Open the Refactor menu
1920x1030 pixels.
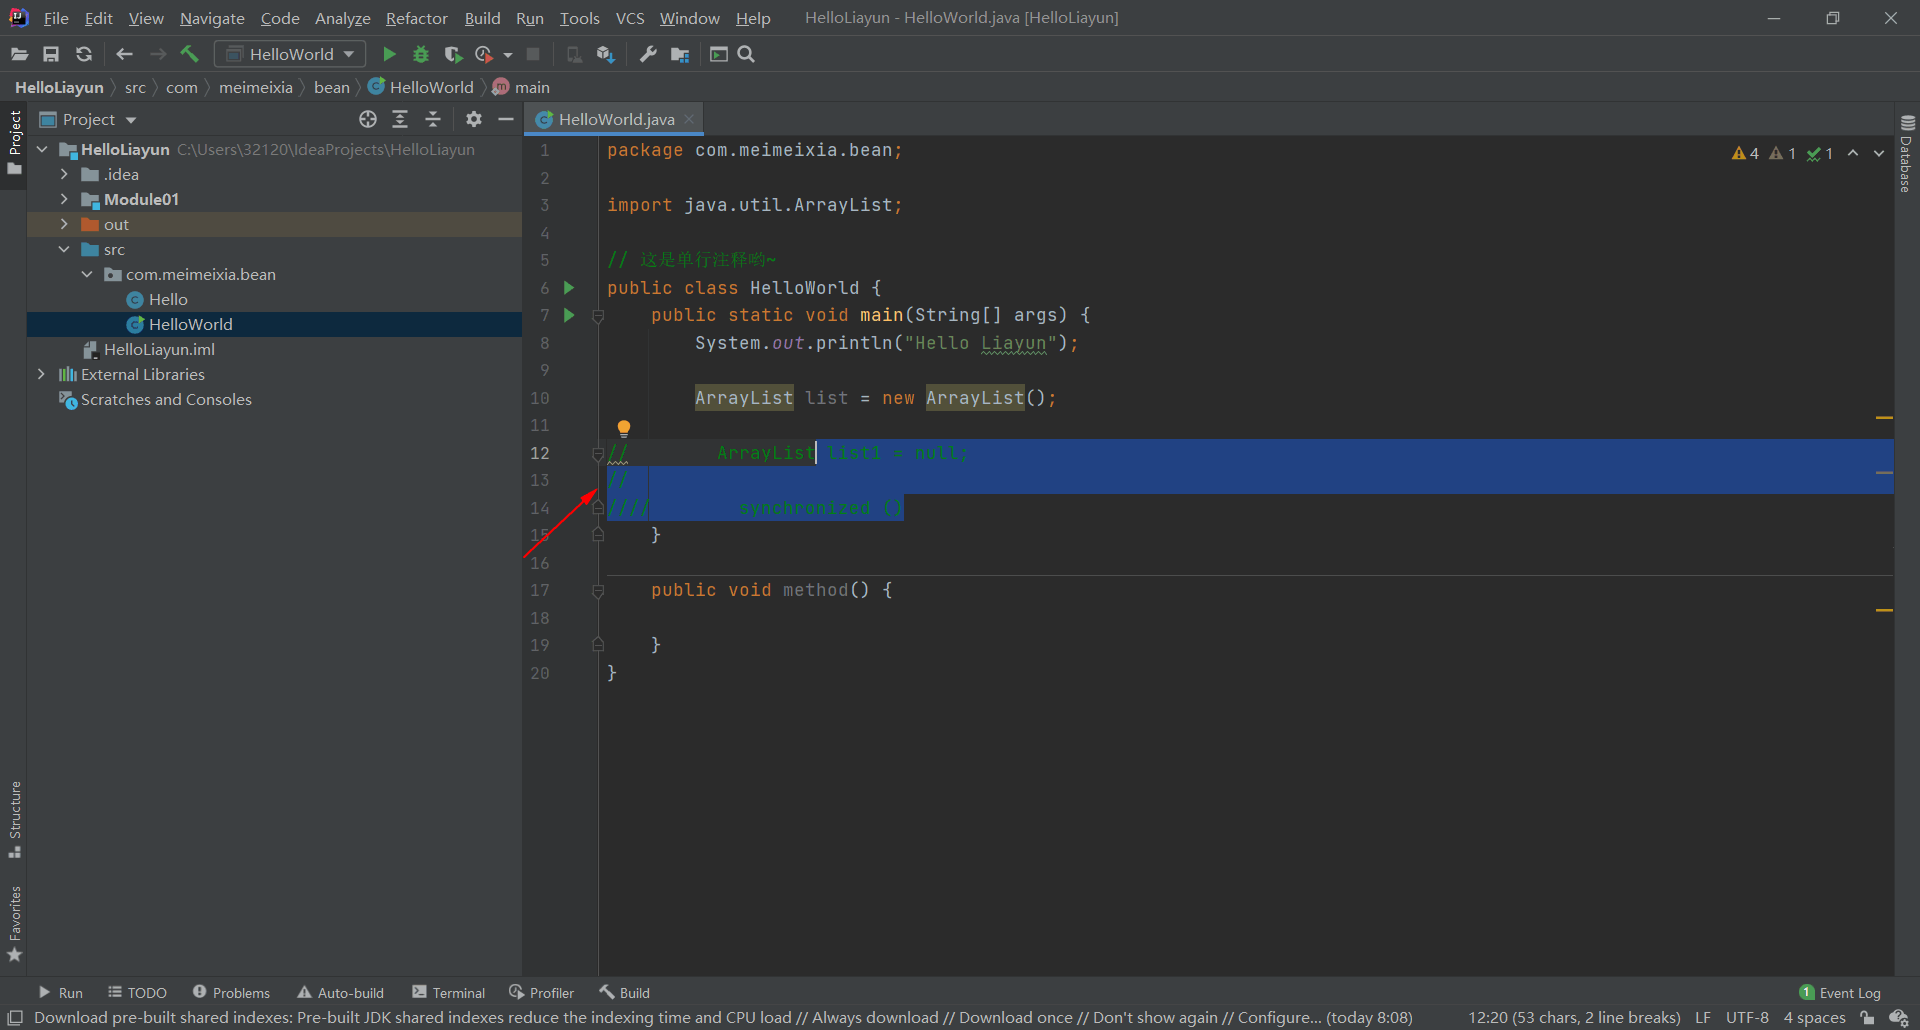(x=417, y=18)
